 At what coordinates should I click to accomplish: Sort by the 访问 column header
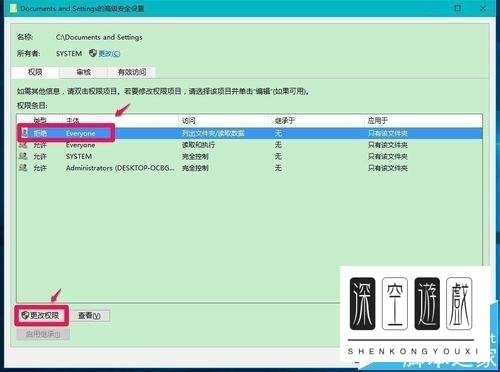[188, 120]
